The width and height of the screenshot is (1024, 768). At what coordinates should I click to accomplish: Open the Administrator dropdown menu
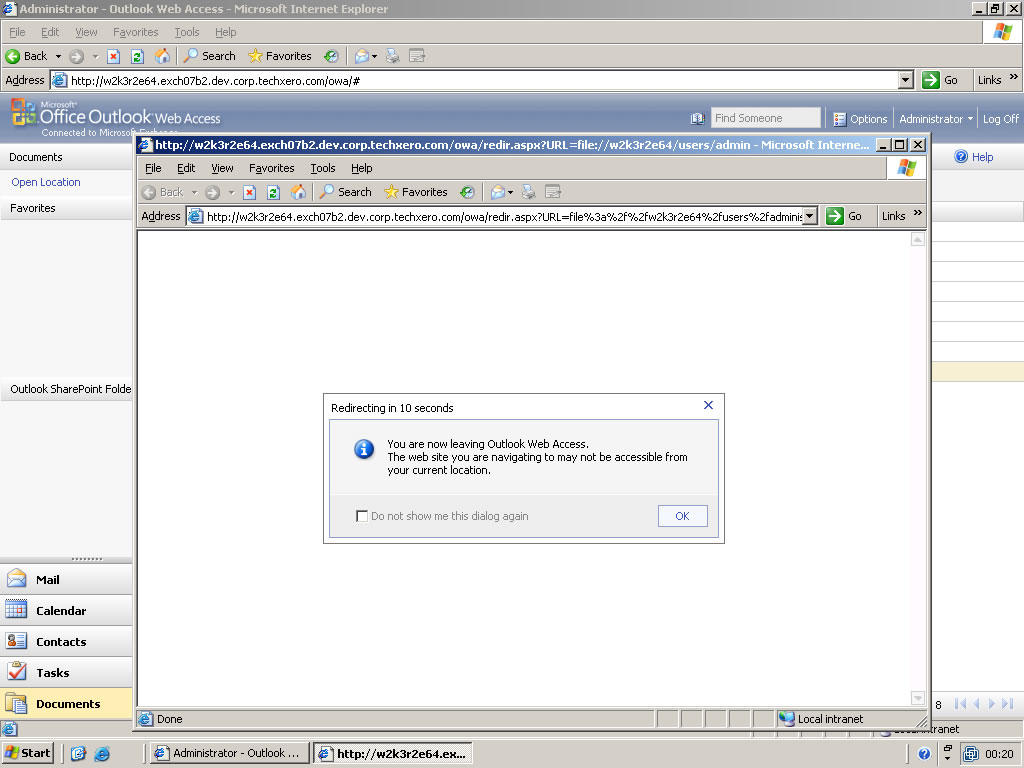[936, 119]
